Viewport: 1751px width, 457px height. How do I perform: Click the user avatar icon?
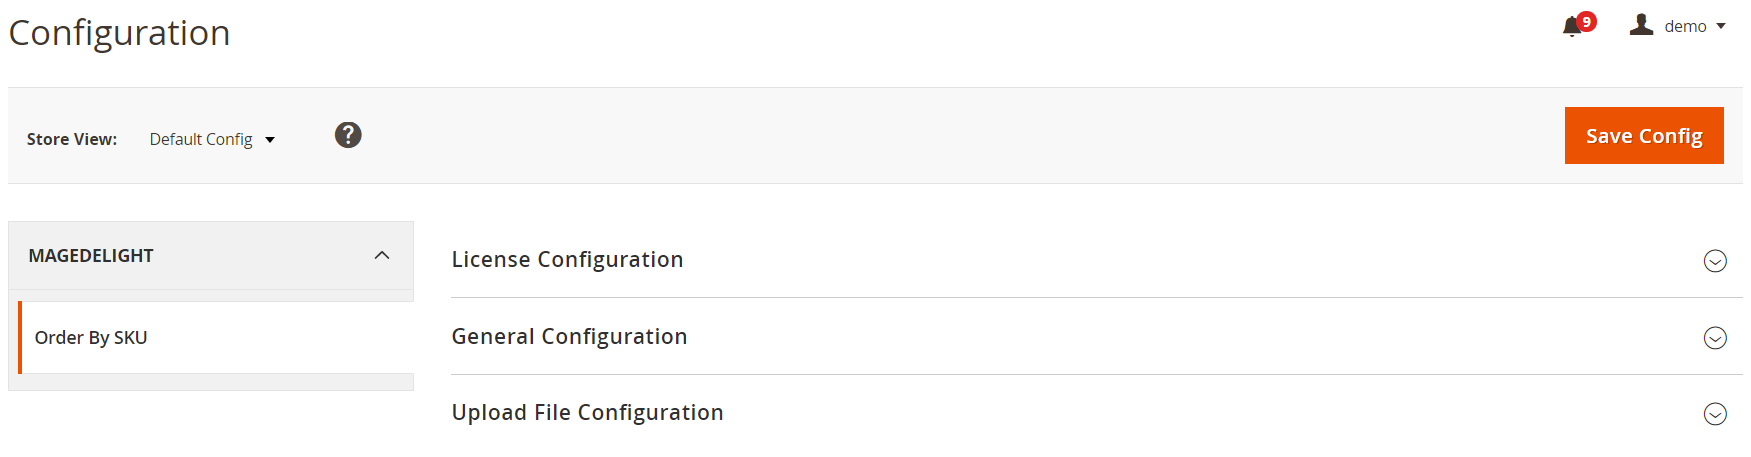click(x=1641, y=25)
